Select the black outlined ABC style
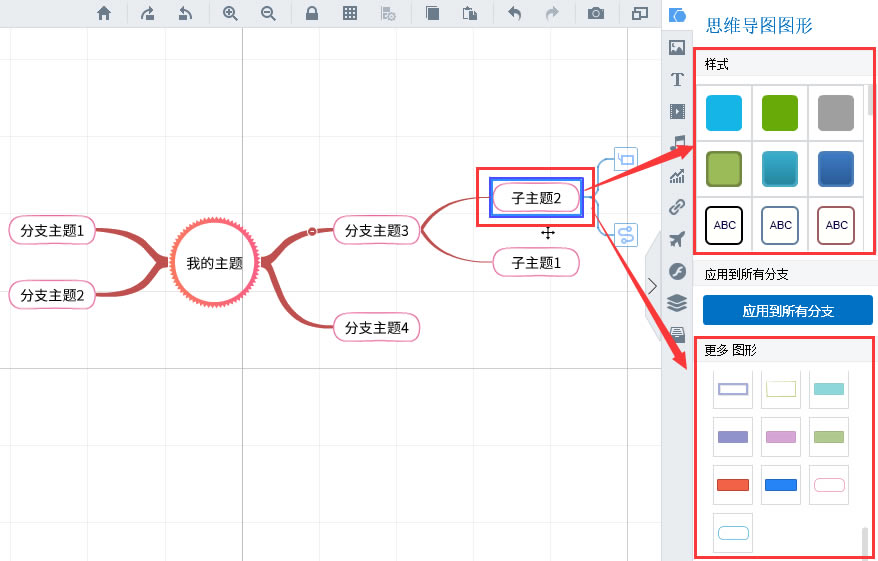 (x=724, y=225)
